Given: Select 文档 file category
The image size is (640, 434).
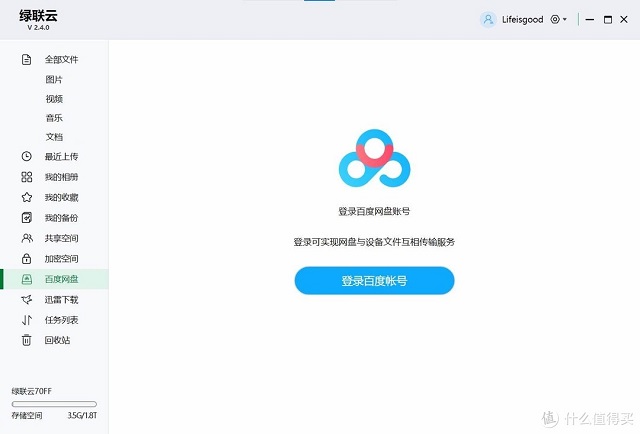Looking at the screenshot, I should 54,137.
